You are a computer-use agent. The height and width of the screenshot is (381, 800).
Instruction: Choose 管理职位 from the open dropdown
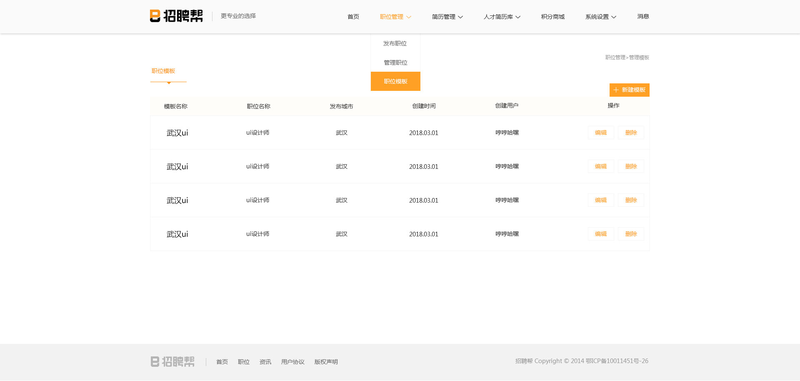(x=395, y=63)
